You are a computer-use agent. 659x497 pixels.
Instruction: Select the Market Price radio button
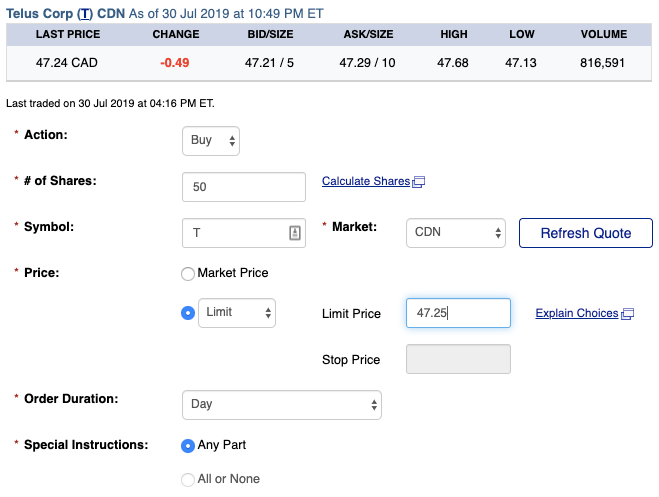[x=187, y=273]
